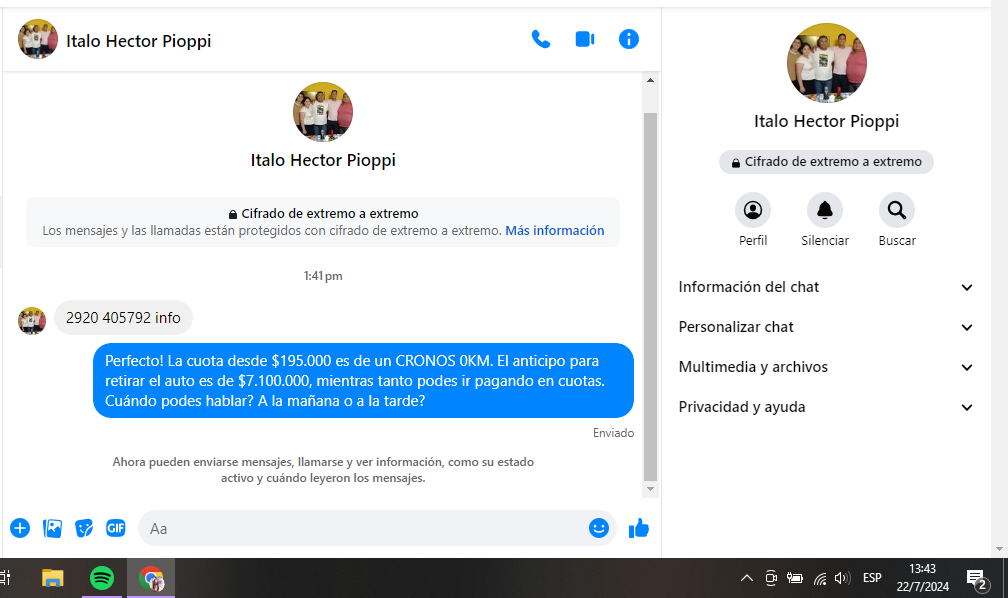The width and height of the screenshot is (1008, 598).
Task: Toggle the conversation info panel icon
Action: click(x=628, y=39)
